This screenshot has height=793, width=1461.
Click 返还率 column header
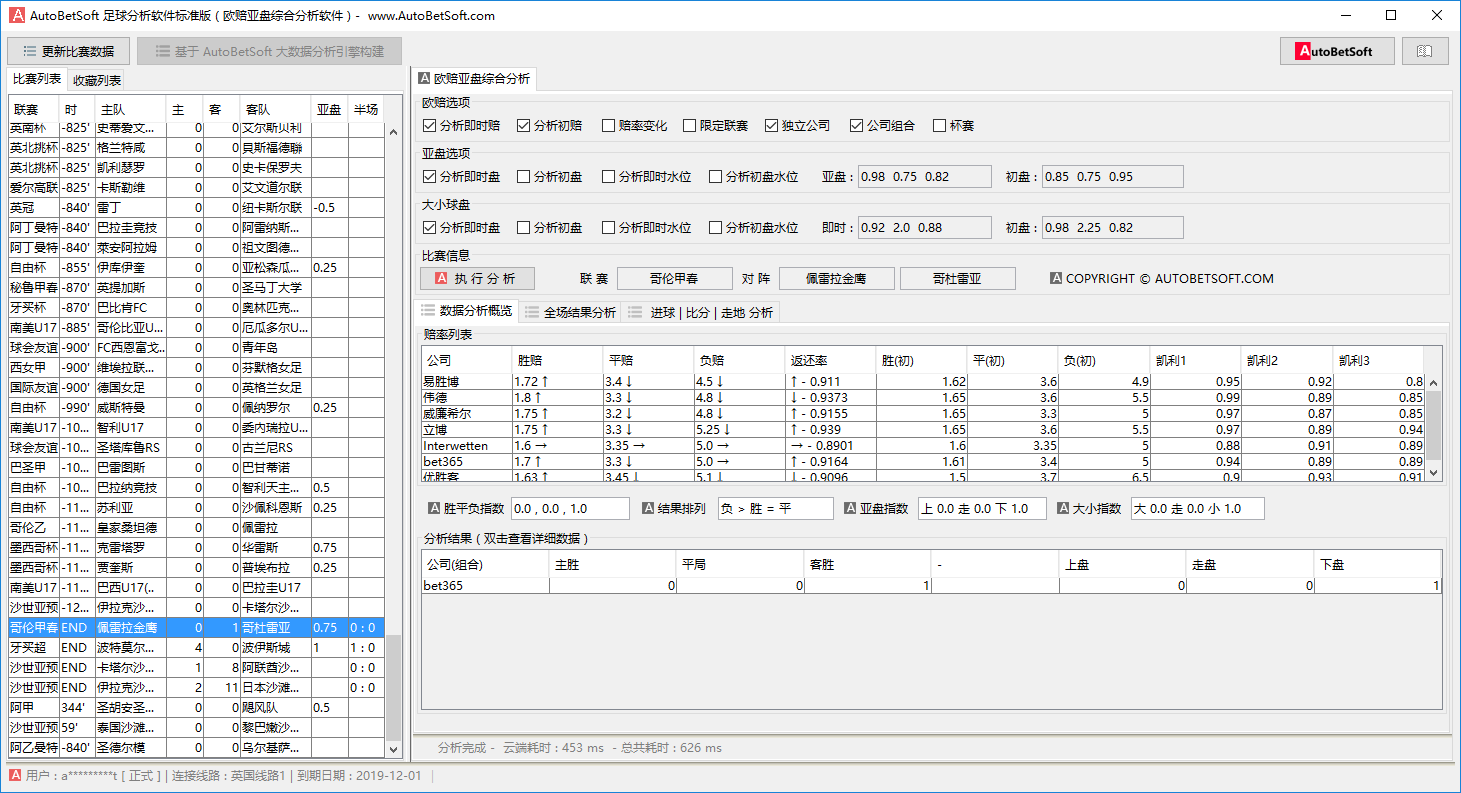(831, 360)
